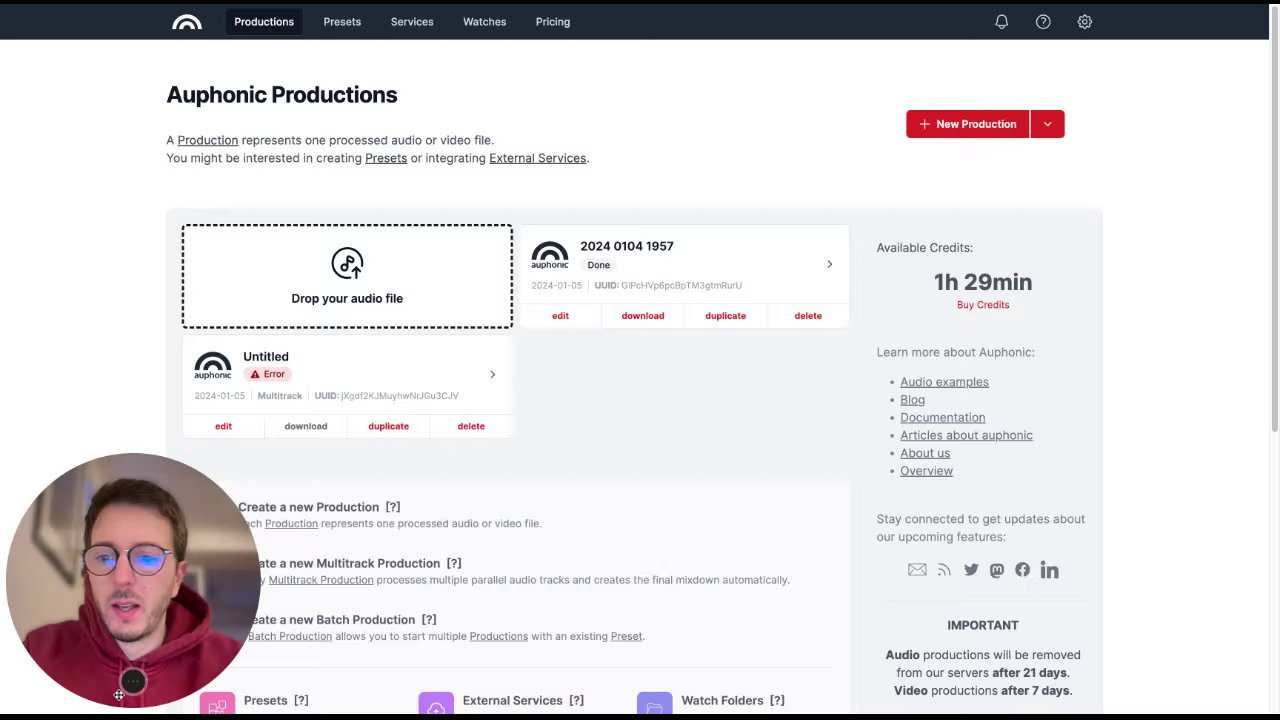Click the 1h 29min credits value
Screen dimensions: 1280x720
point(983,282)
